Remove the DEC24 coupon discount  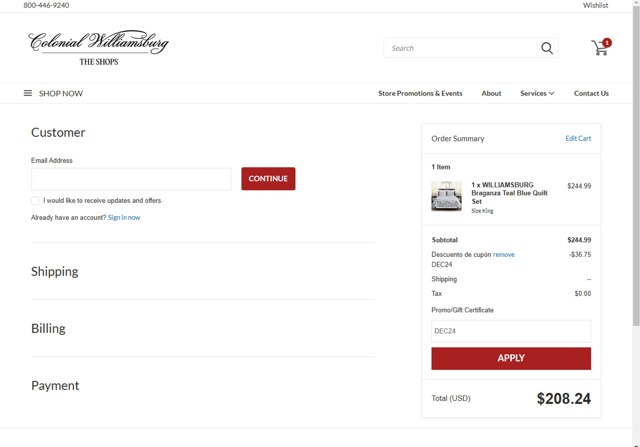point(504,254)
